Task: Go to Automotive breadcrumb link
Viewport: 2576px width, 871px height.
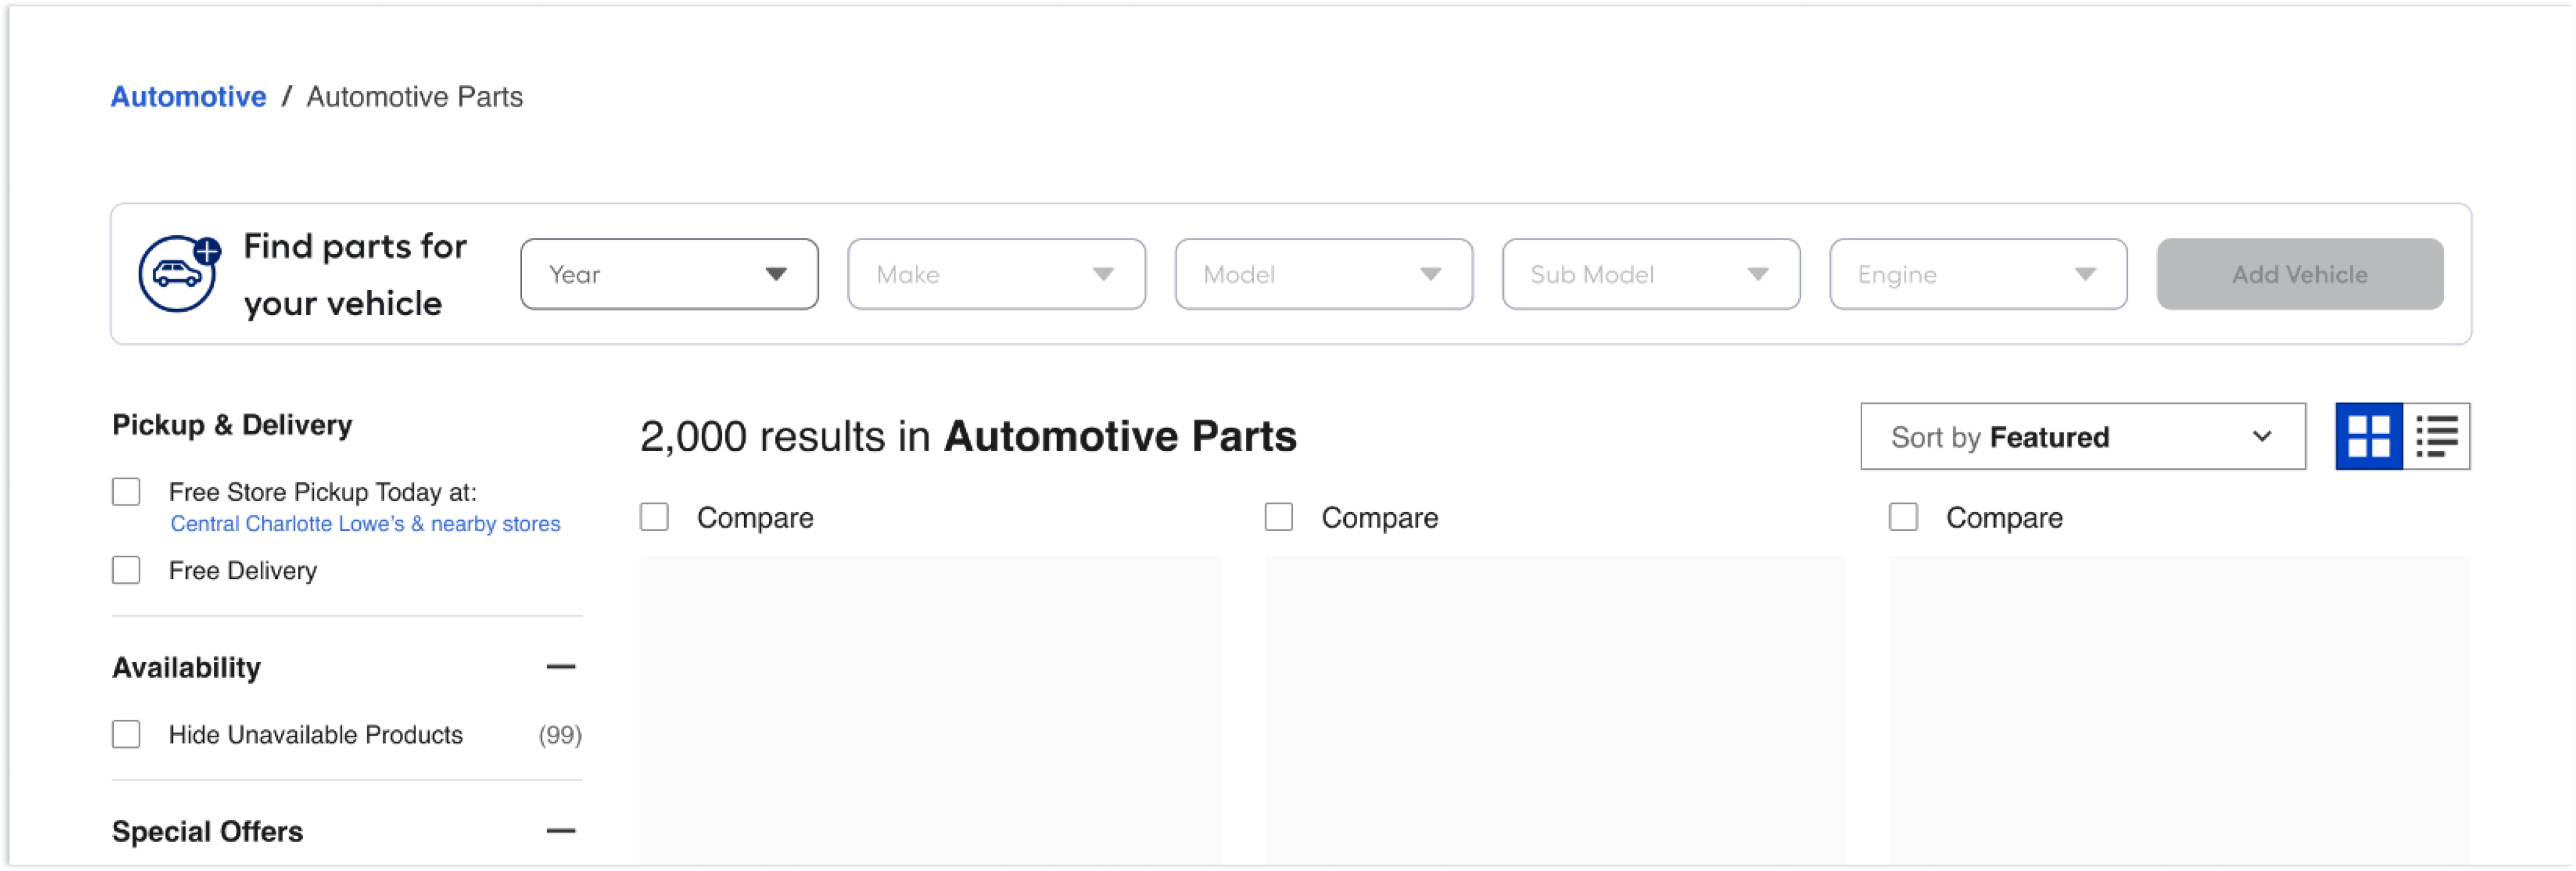Action: click(188, 97)
